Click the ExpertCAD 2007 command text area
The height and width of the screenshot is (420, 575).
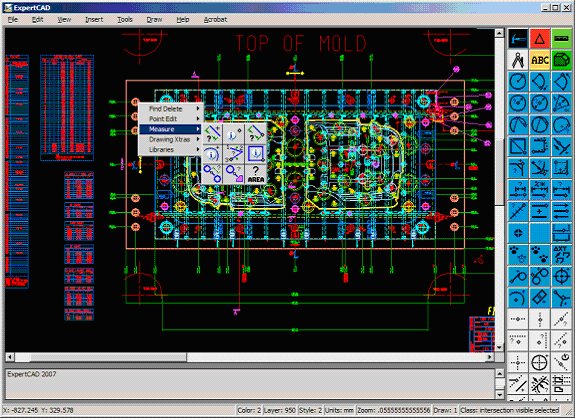(x=249, y=384)
